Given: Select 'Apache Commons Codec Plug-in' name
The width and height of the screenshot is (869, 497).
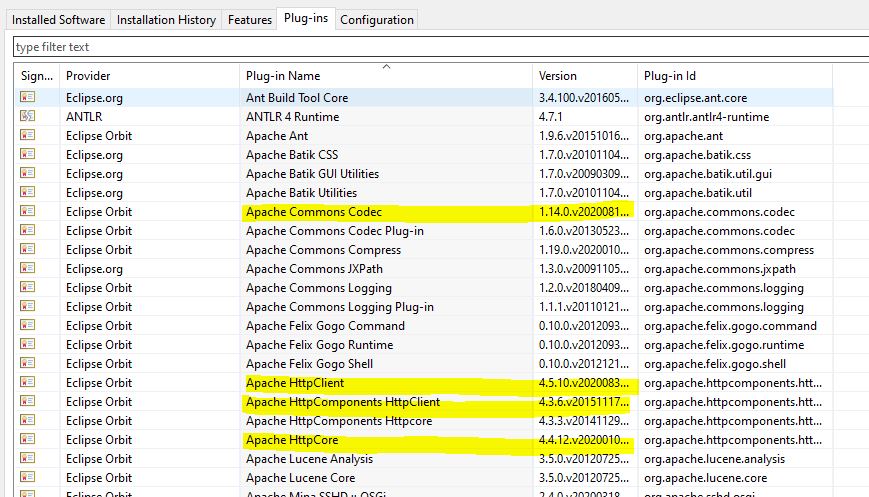Looking at the screenshot, I should [x=335, y=230].
